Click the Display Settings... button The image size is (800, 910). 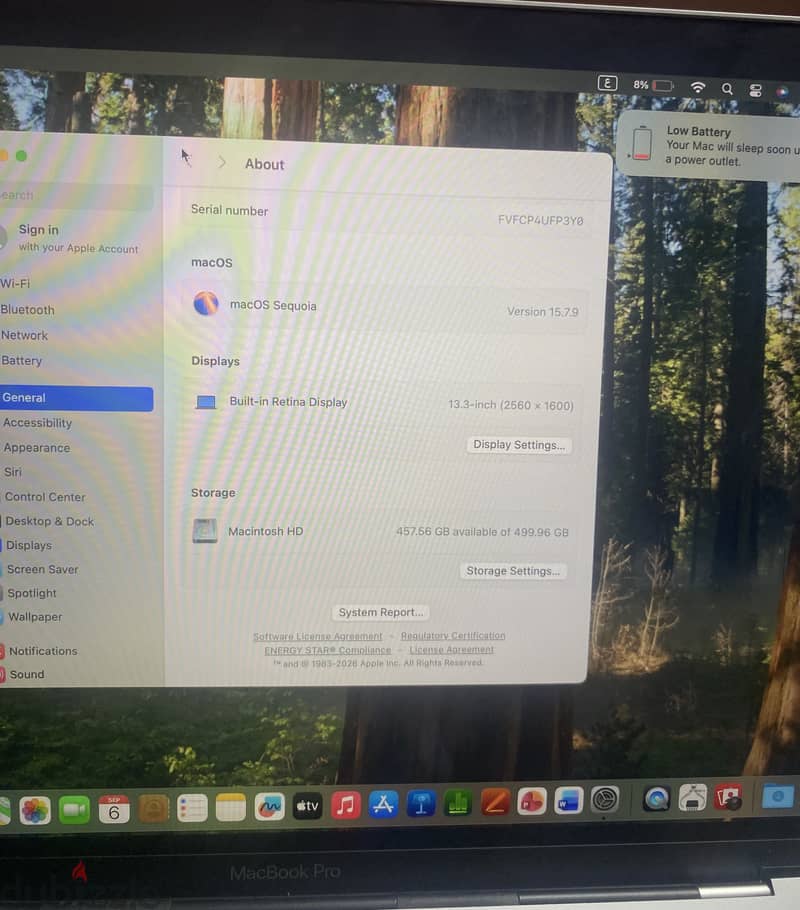[519, 445]
